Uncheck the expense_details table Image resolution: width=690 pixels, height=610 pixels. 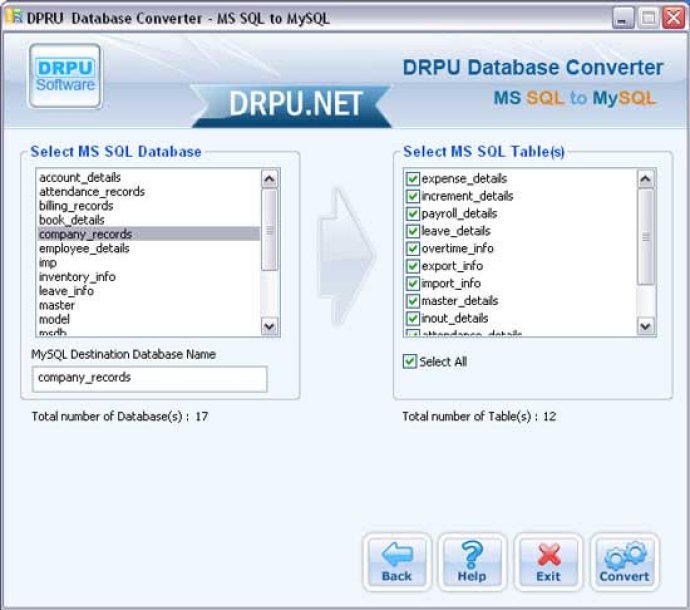412,179
